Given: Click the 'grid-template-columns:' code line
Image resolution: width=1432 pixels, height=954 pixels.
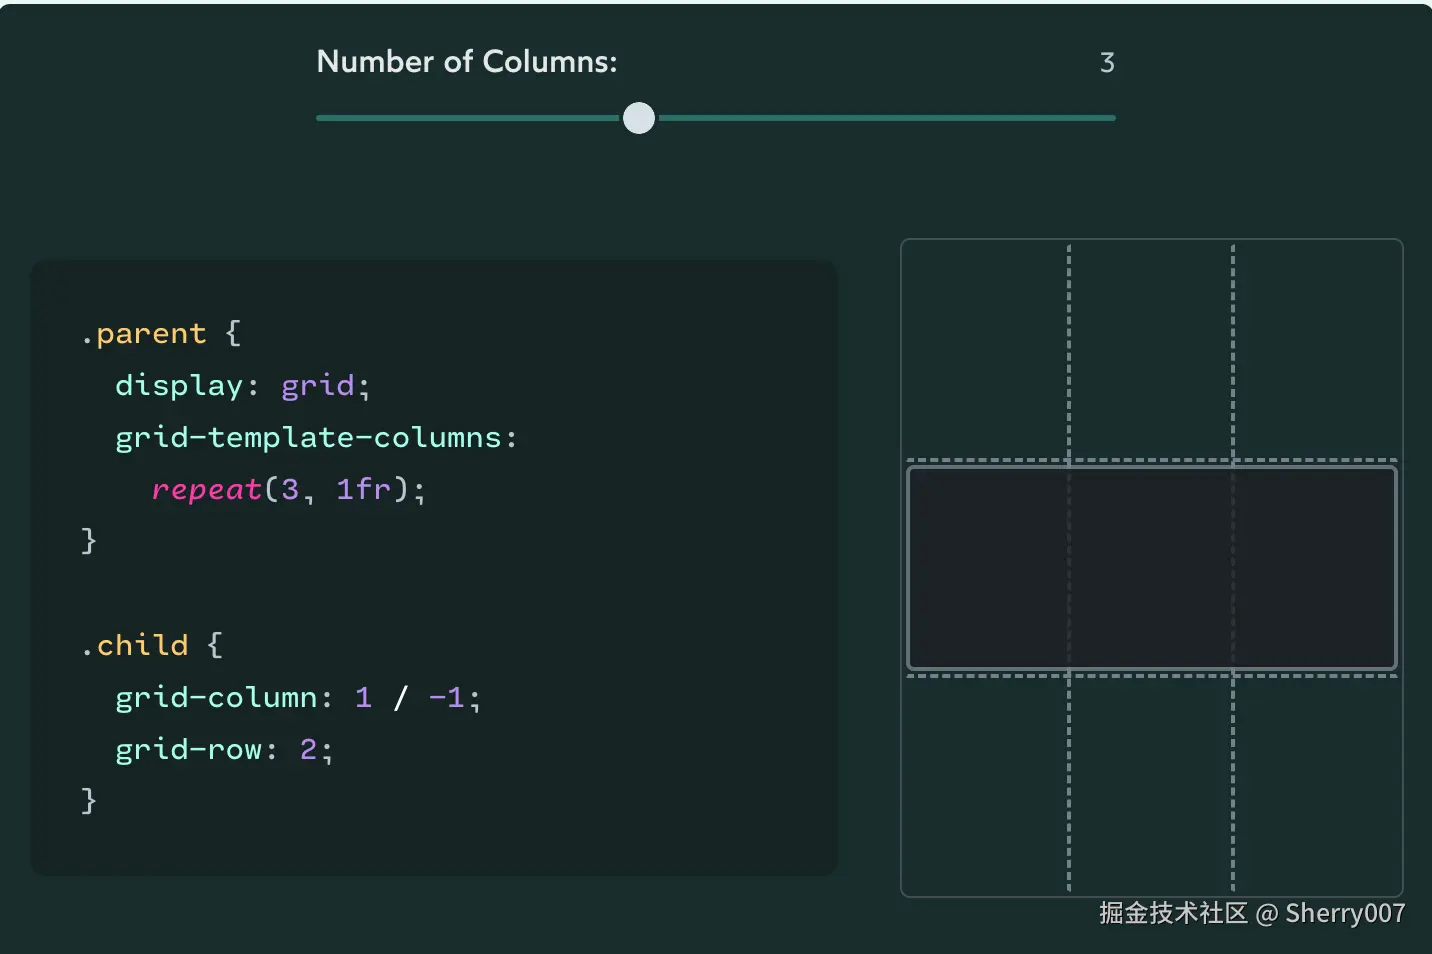Looking at the screenshot, I should pos(316,438).
